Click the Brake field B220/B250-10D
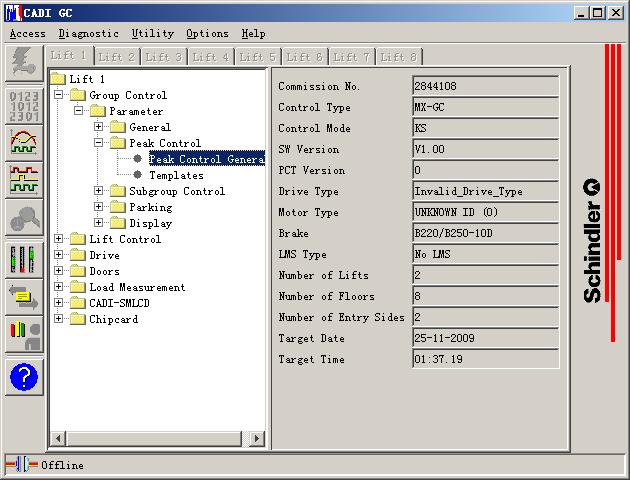The height and width of the screenshot is (480, 630). (x=485, y=233)
